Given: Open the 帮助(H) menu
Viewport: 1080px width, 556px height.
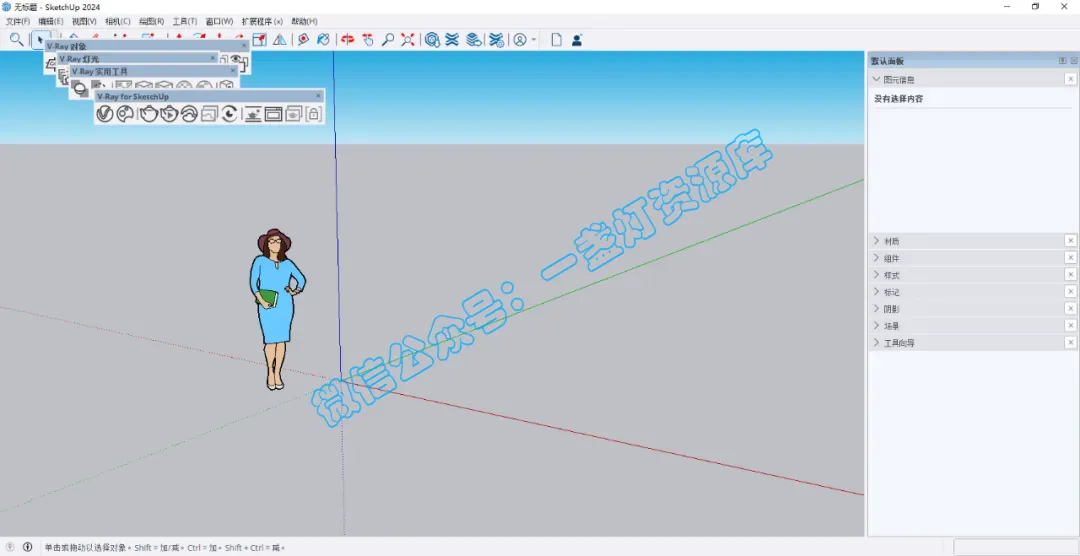Looking at the screenshot, I should click(304, 21).
